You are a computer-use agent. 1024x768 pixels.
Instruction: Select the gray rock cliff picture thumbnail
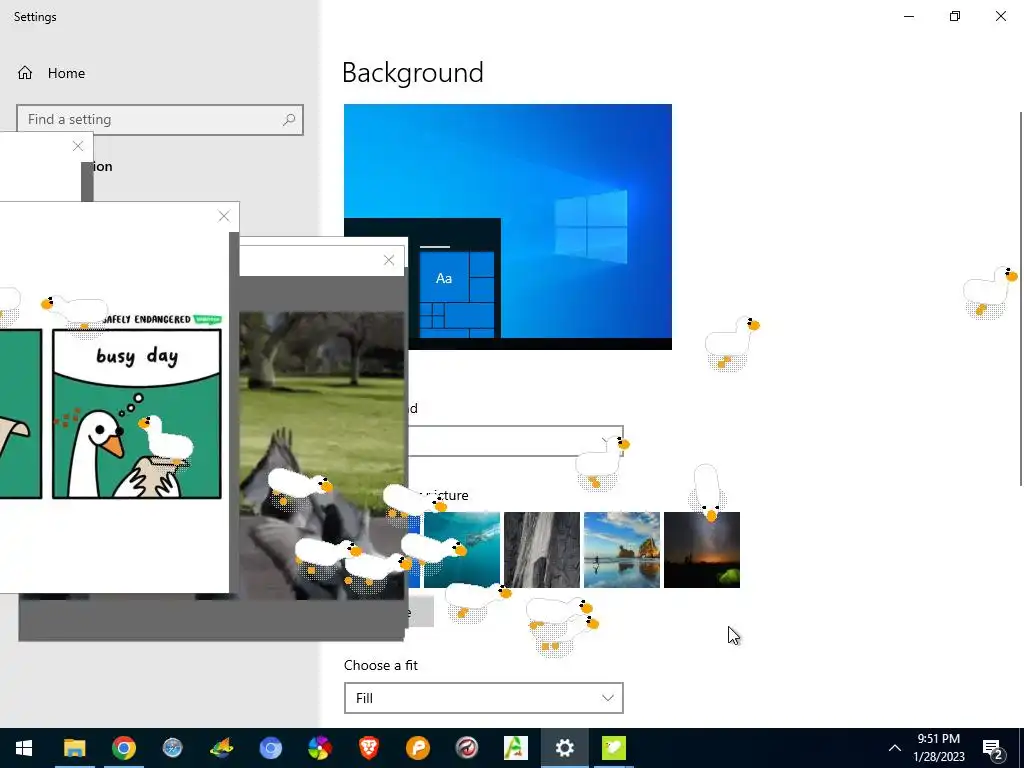(542, 550)
